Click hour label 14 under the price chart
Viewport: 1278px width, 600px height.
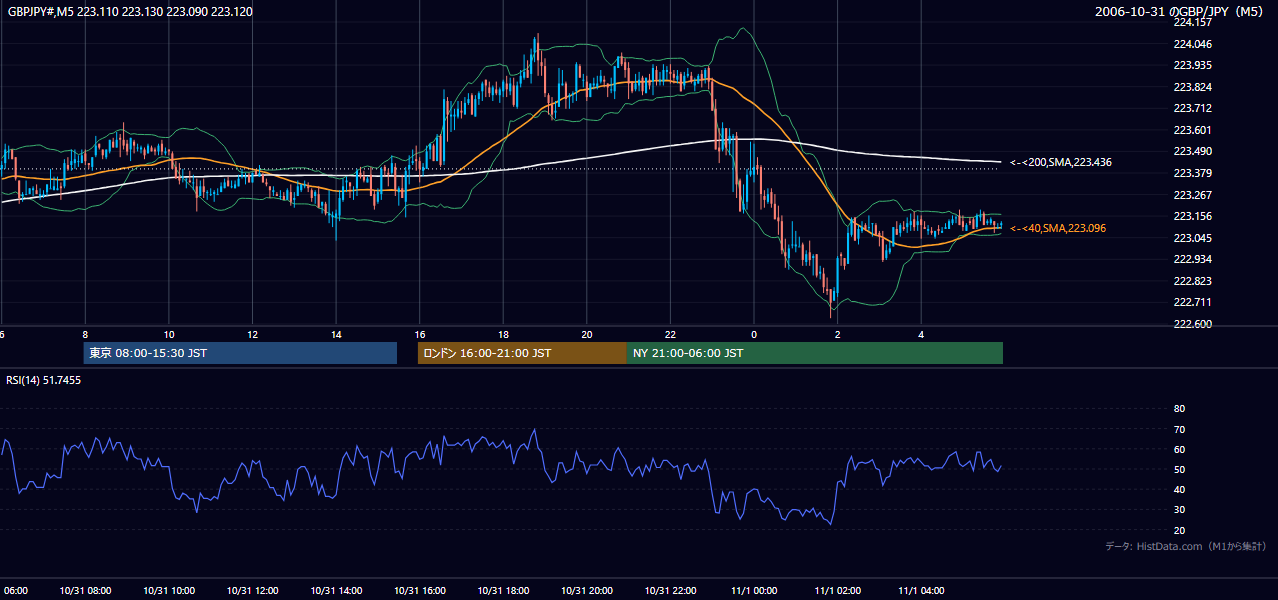pyautogui.click(x=336, y=335)
